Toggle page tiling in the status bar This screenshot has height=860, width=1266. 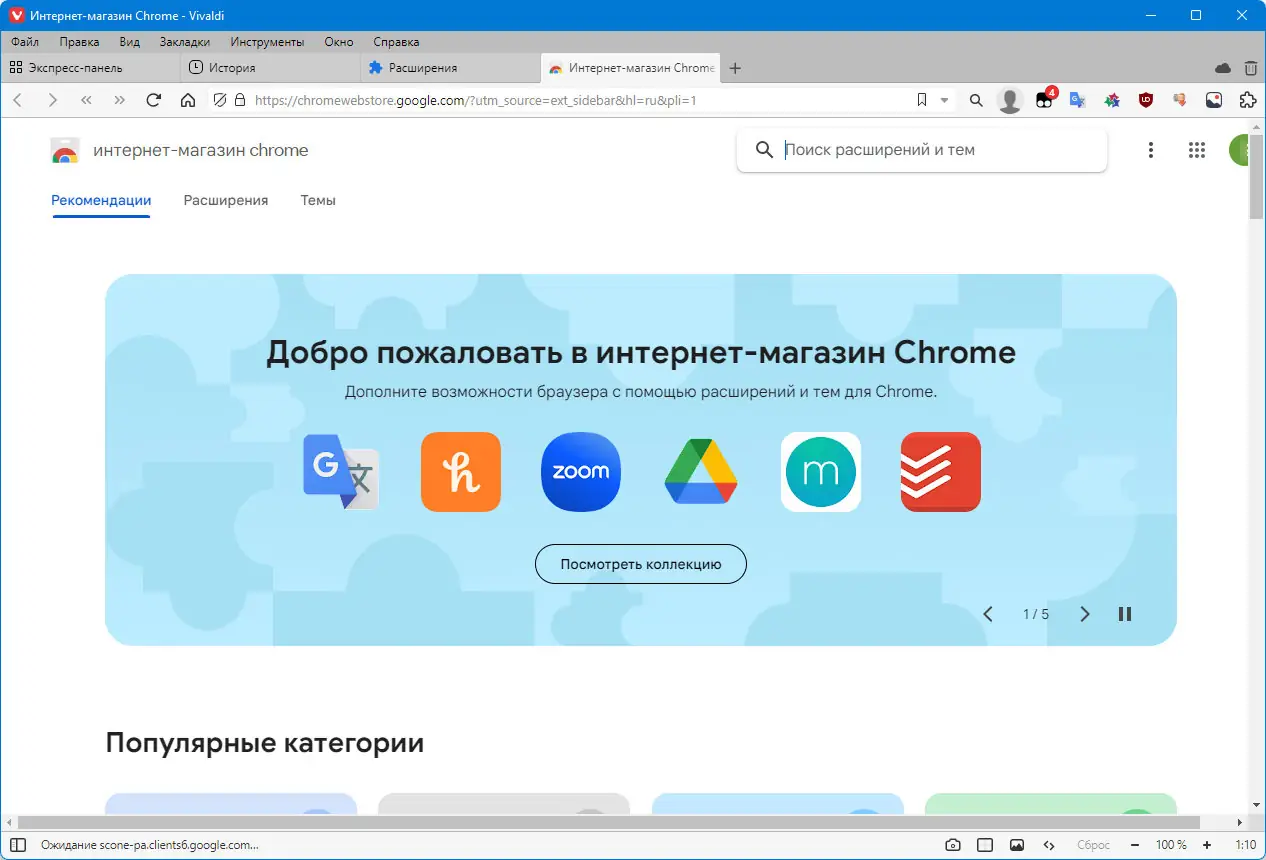coord(986,845)
